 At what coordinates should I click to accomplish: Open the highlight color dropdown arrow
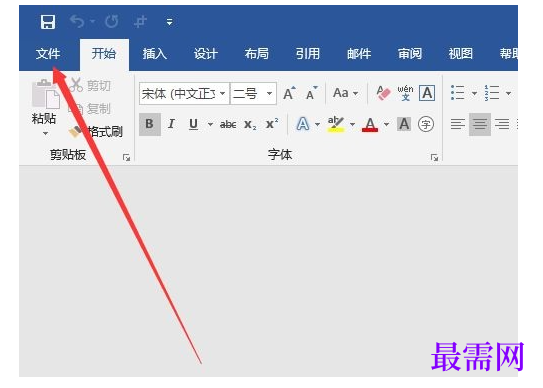click(352, 124)
